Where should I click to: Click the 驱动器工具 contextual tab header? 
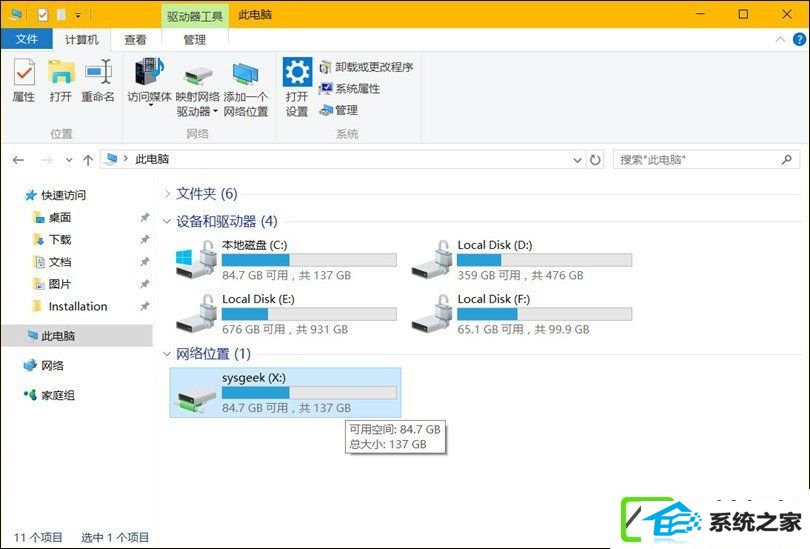[x=195, y=17]
